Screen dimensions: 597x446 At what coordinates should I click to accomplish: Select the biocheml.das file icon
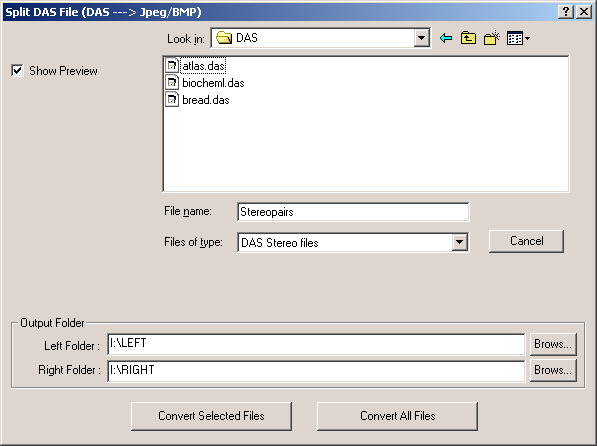(x=172, y=83)
